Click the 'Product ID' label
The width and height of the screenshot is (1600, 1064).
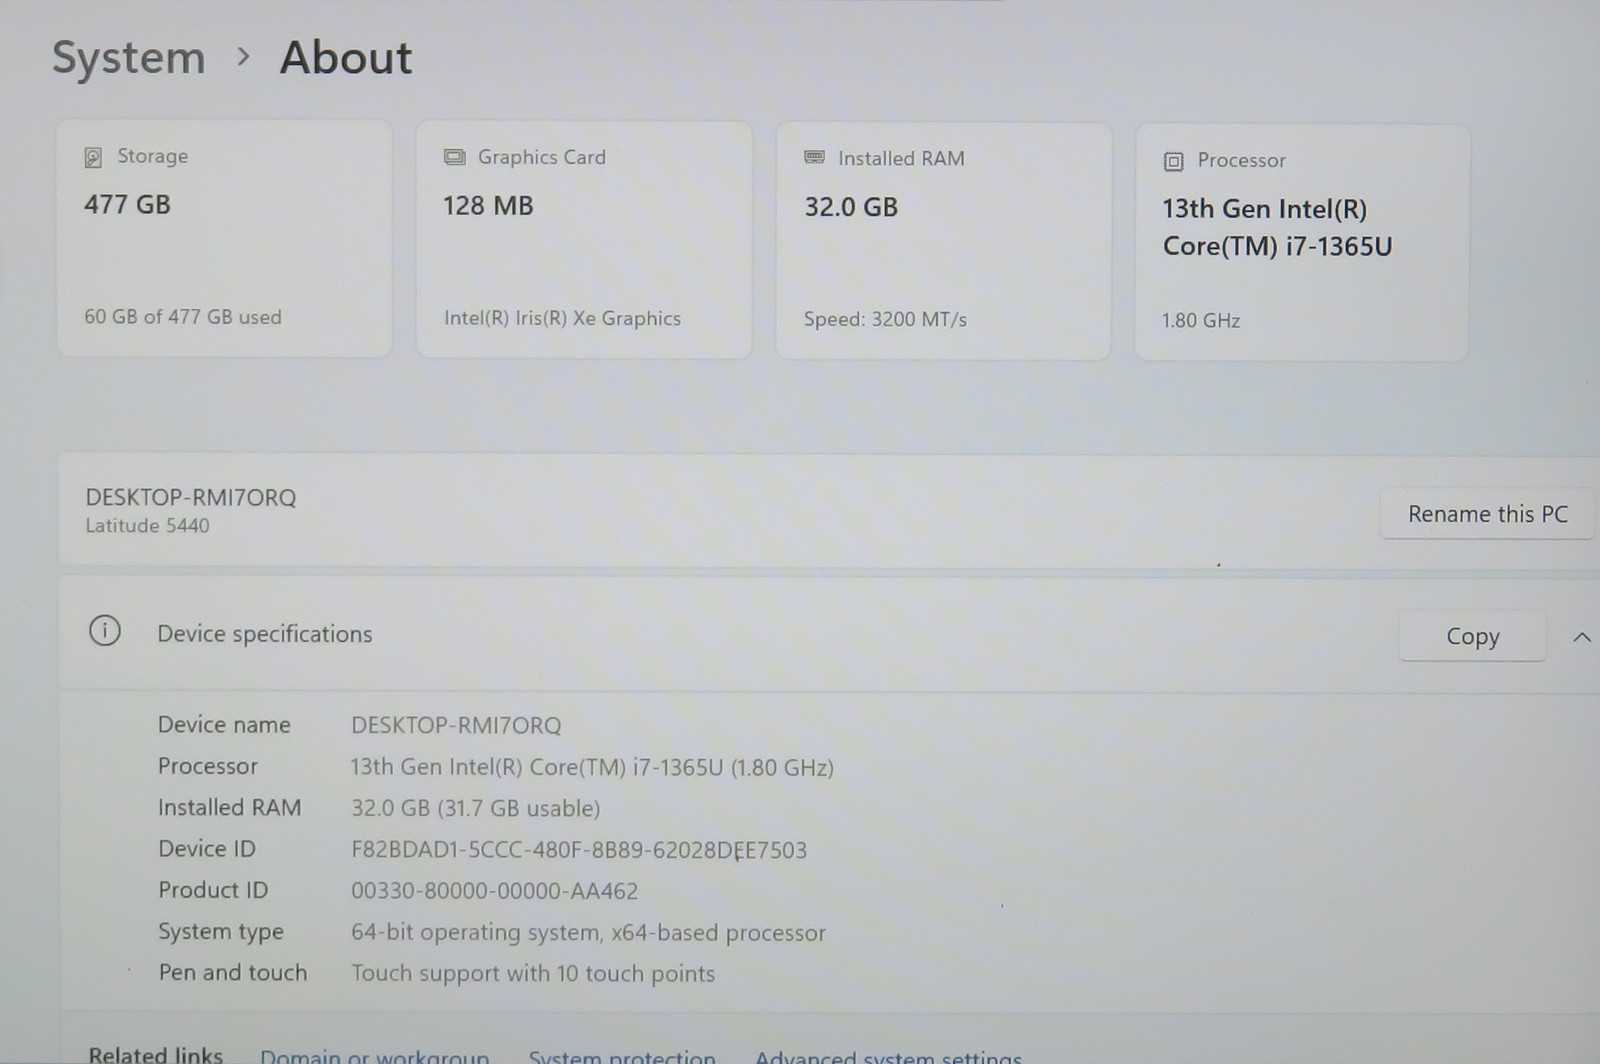click(x=213, y=890)
